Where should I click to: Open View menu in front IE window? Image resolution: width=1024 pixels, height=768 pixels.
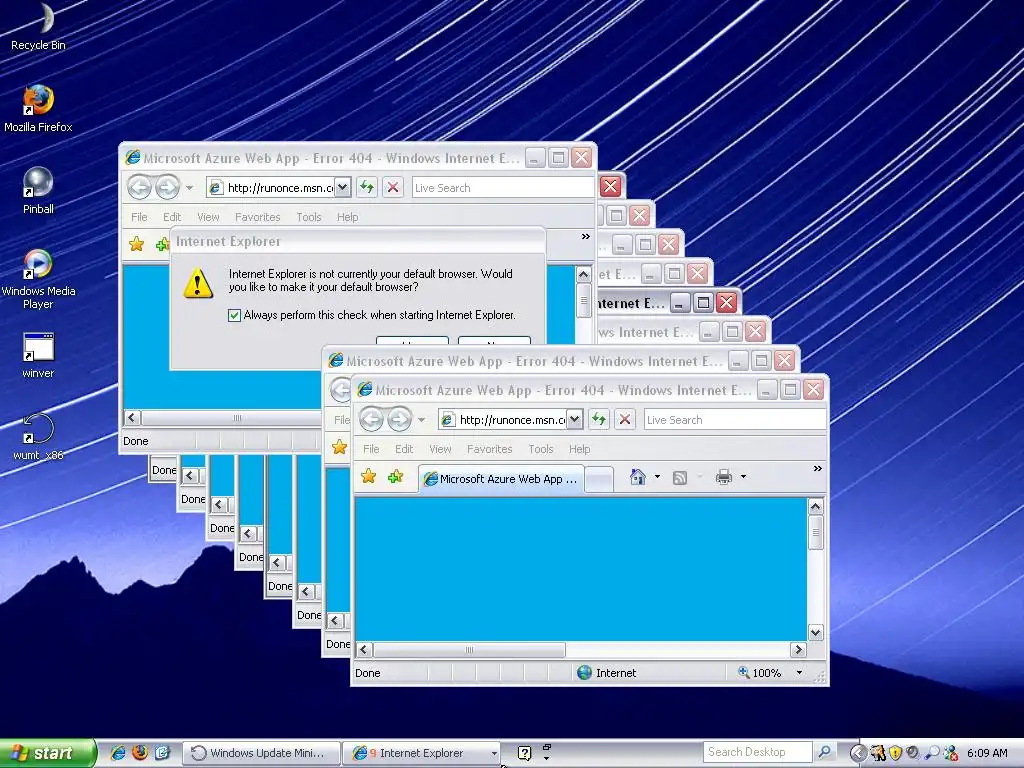coord(440,449)
